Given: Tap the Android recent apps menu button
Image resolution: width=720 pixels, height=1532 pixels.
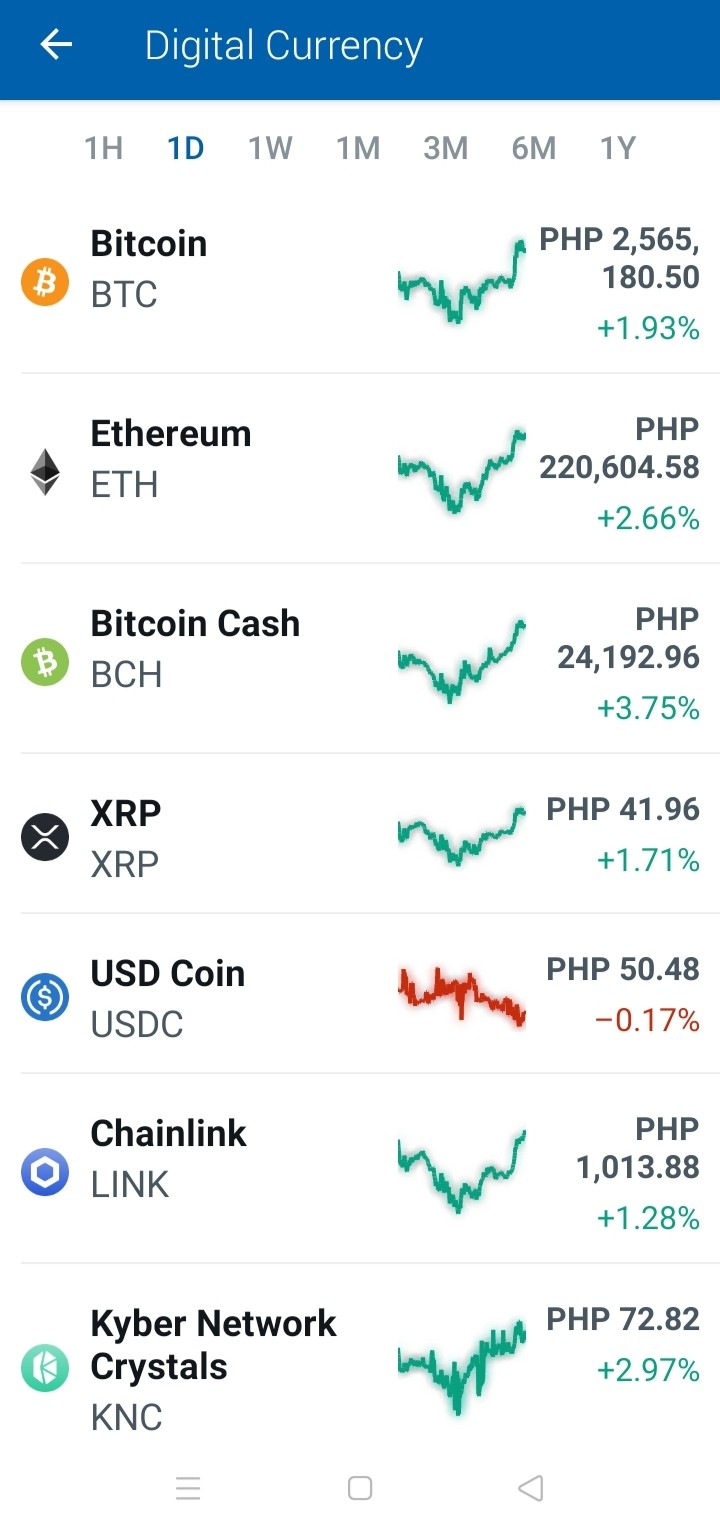Looking at the screenshot, I should (188, 1488).
